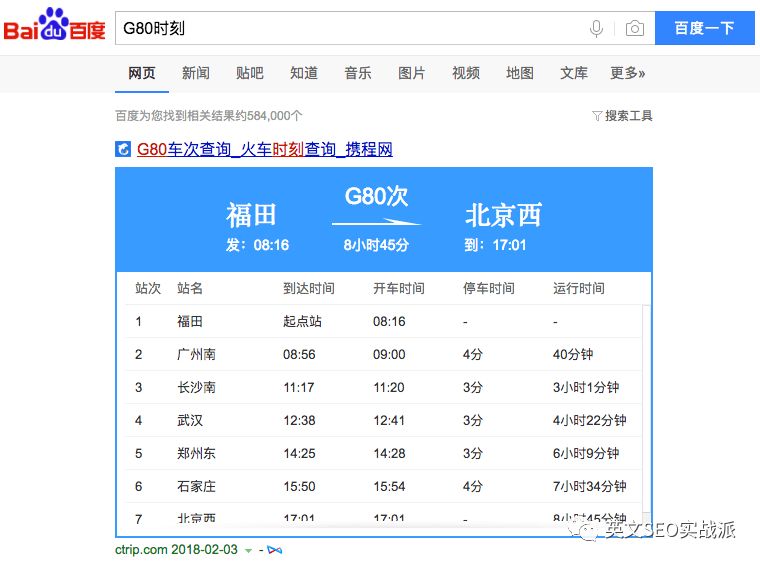Image resolution: width=760 pixels, height=563 pixels.
Task: Select the 武汉 station row
Action: pos(383,420)
